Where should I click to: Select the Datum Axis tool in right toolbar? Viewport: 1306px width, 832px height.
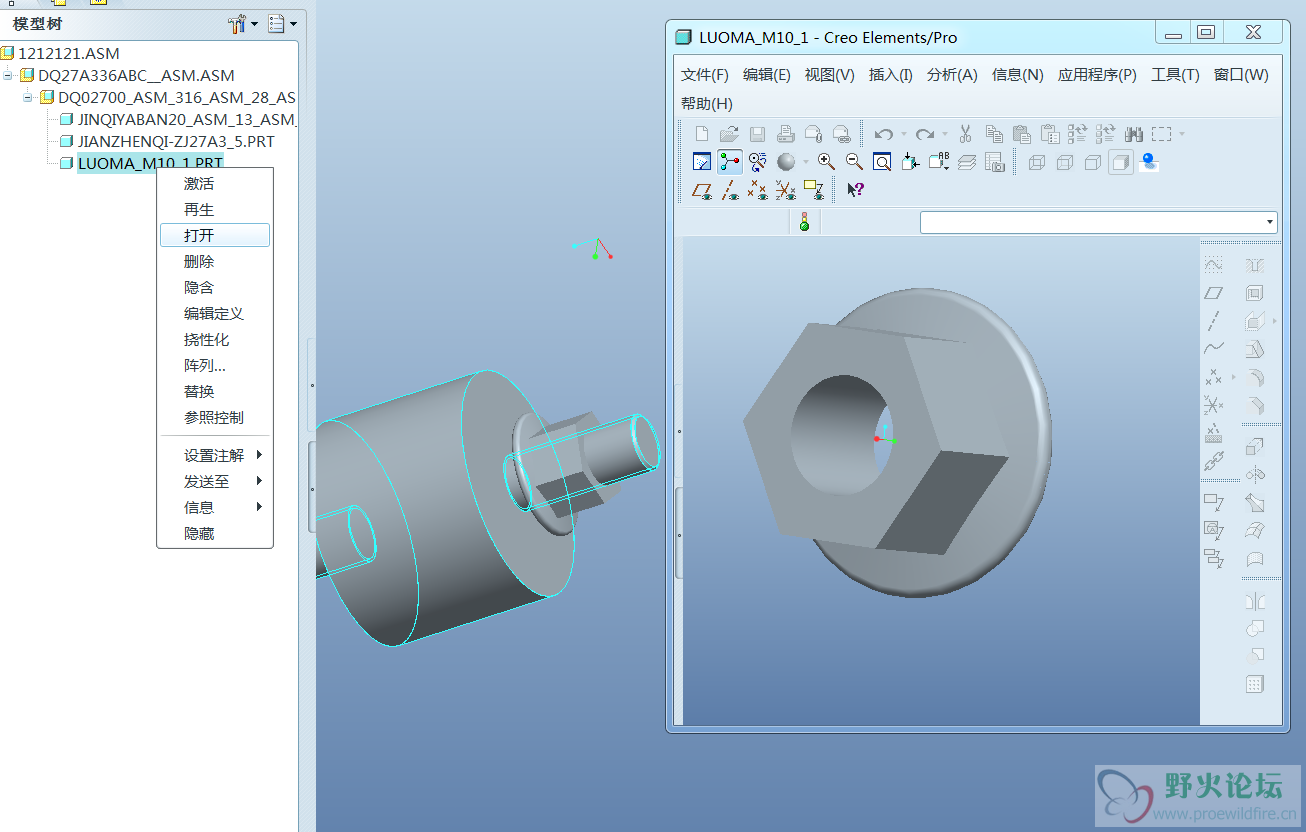tap(1213, 321)
